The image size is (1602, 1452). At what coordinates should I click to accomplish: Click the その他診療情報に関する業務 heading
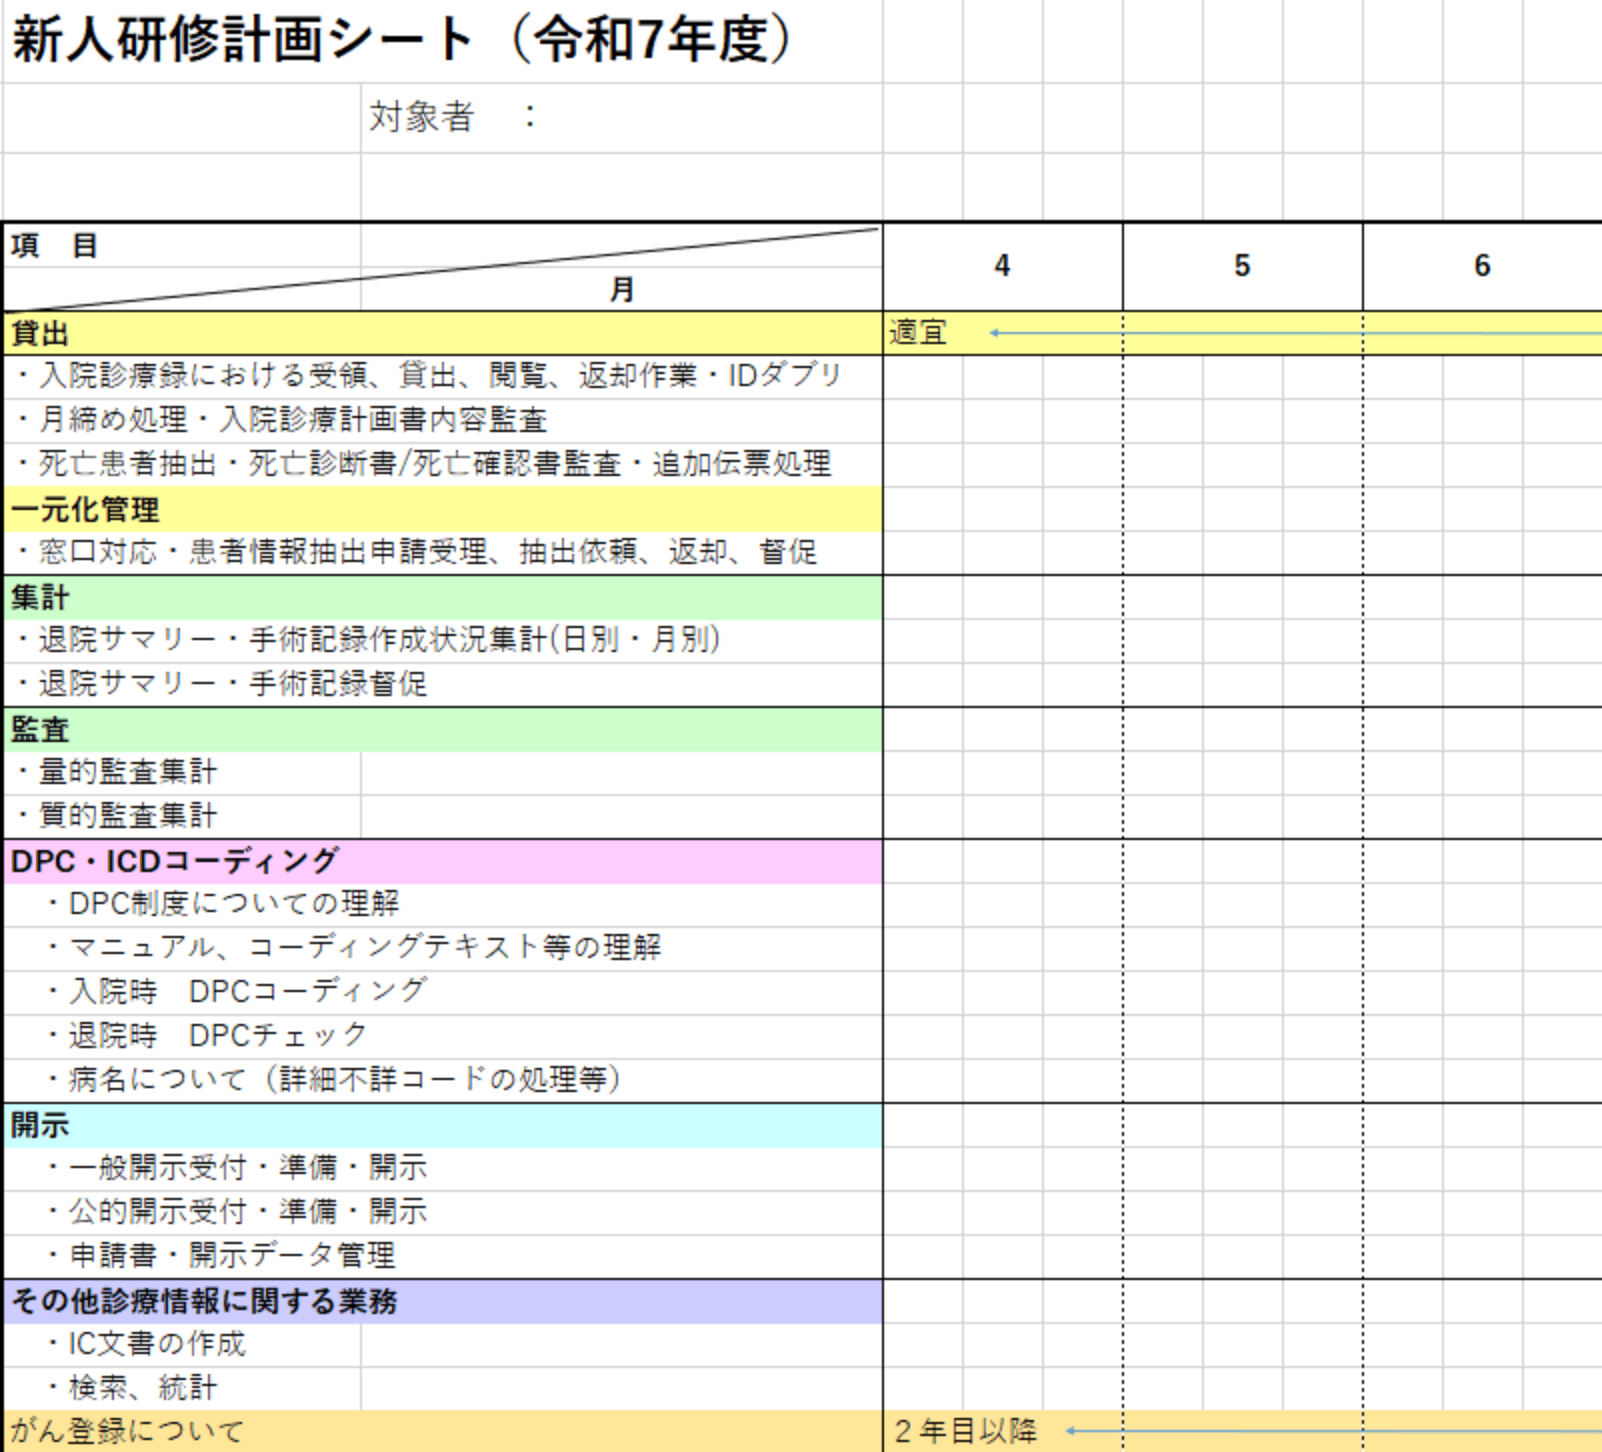coord(443,1302)
